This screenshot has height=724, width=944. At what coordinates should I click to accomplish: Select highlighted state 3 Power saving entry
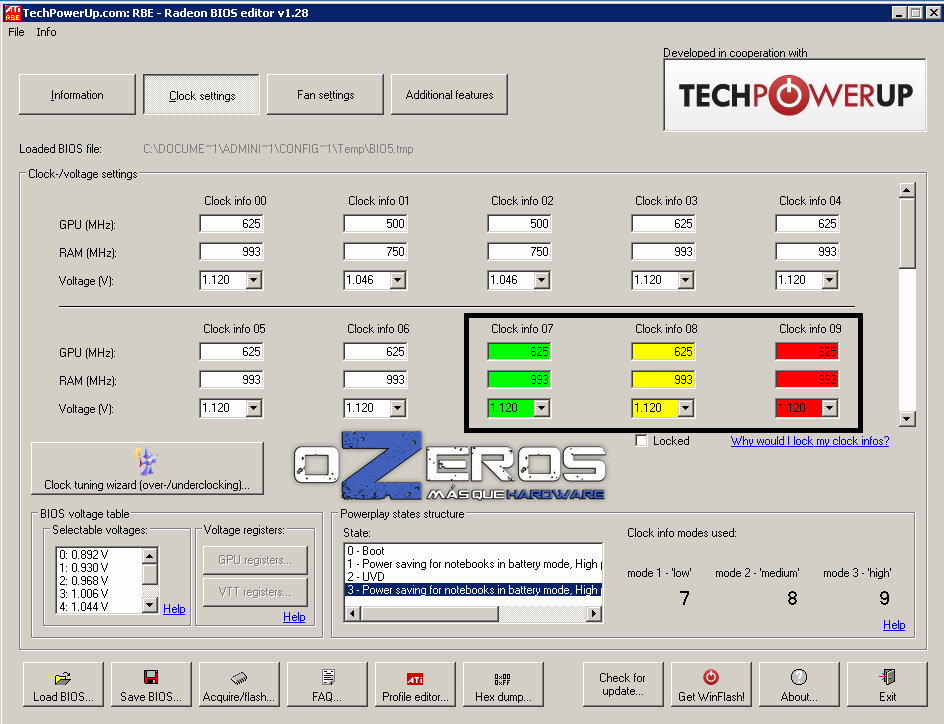point(473,590)
